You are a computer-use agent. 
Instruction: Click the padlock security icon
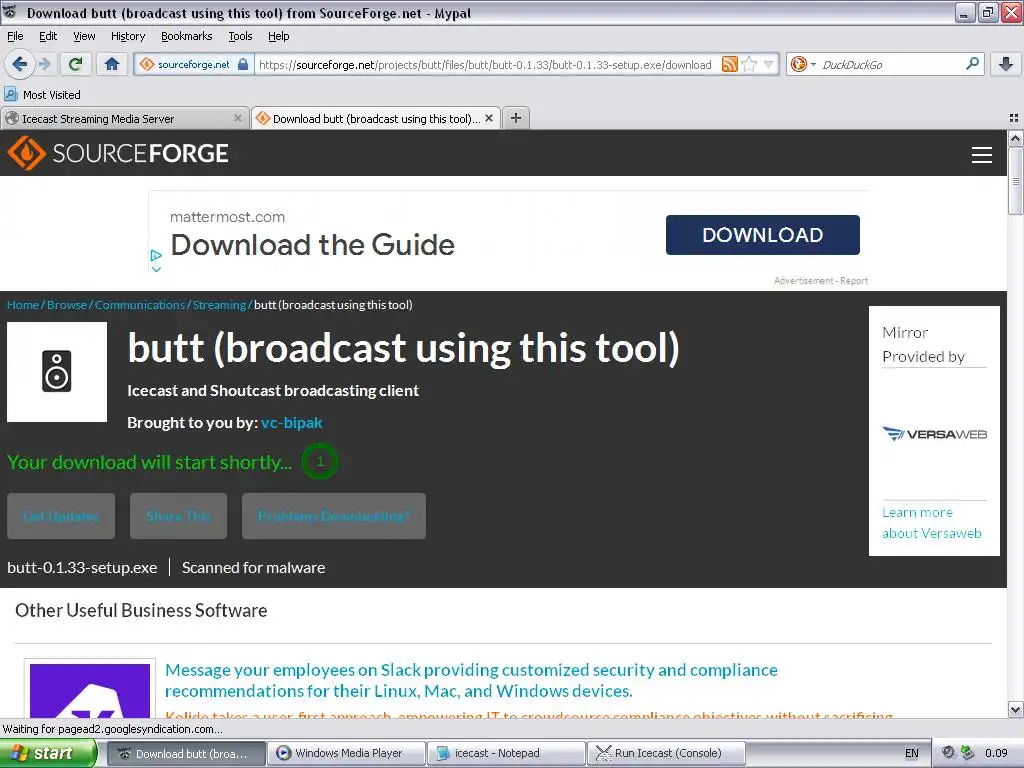click(243, 64)
